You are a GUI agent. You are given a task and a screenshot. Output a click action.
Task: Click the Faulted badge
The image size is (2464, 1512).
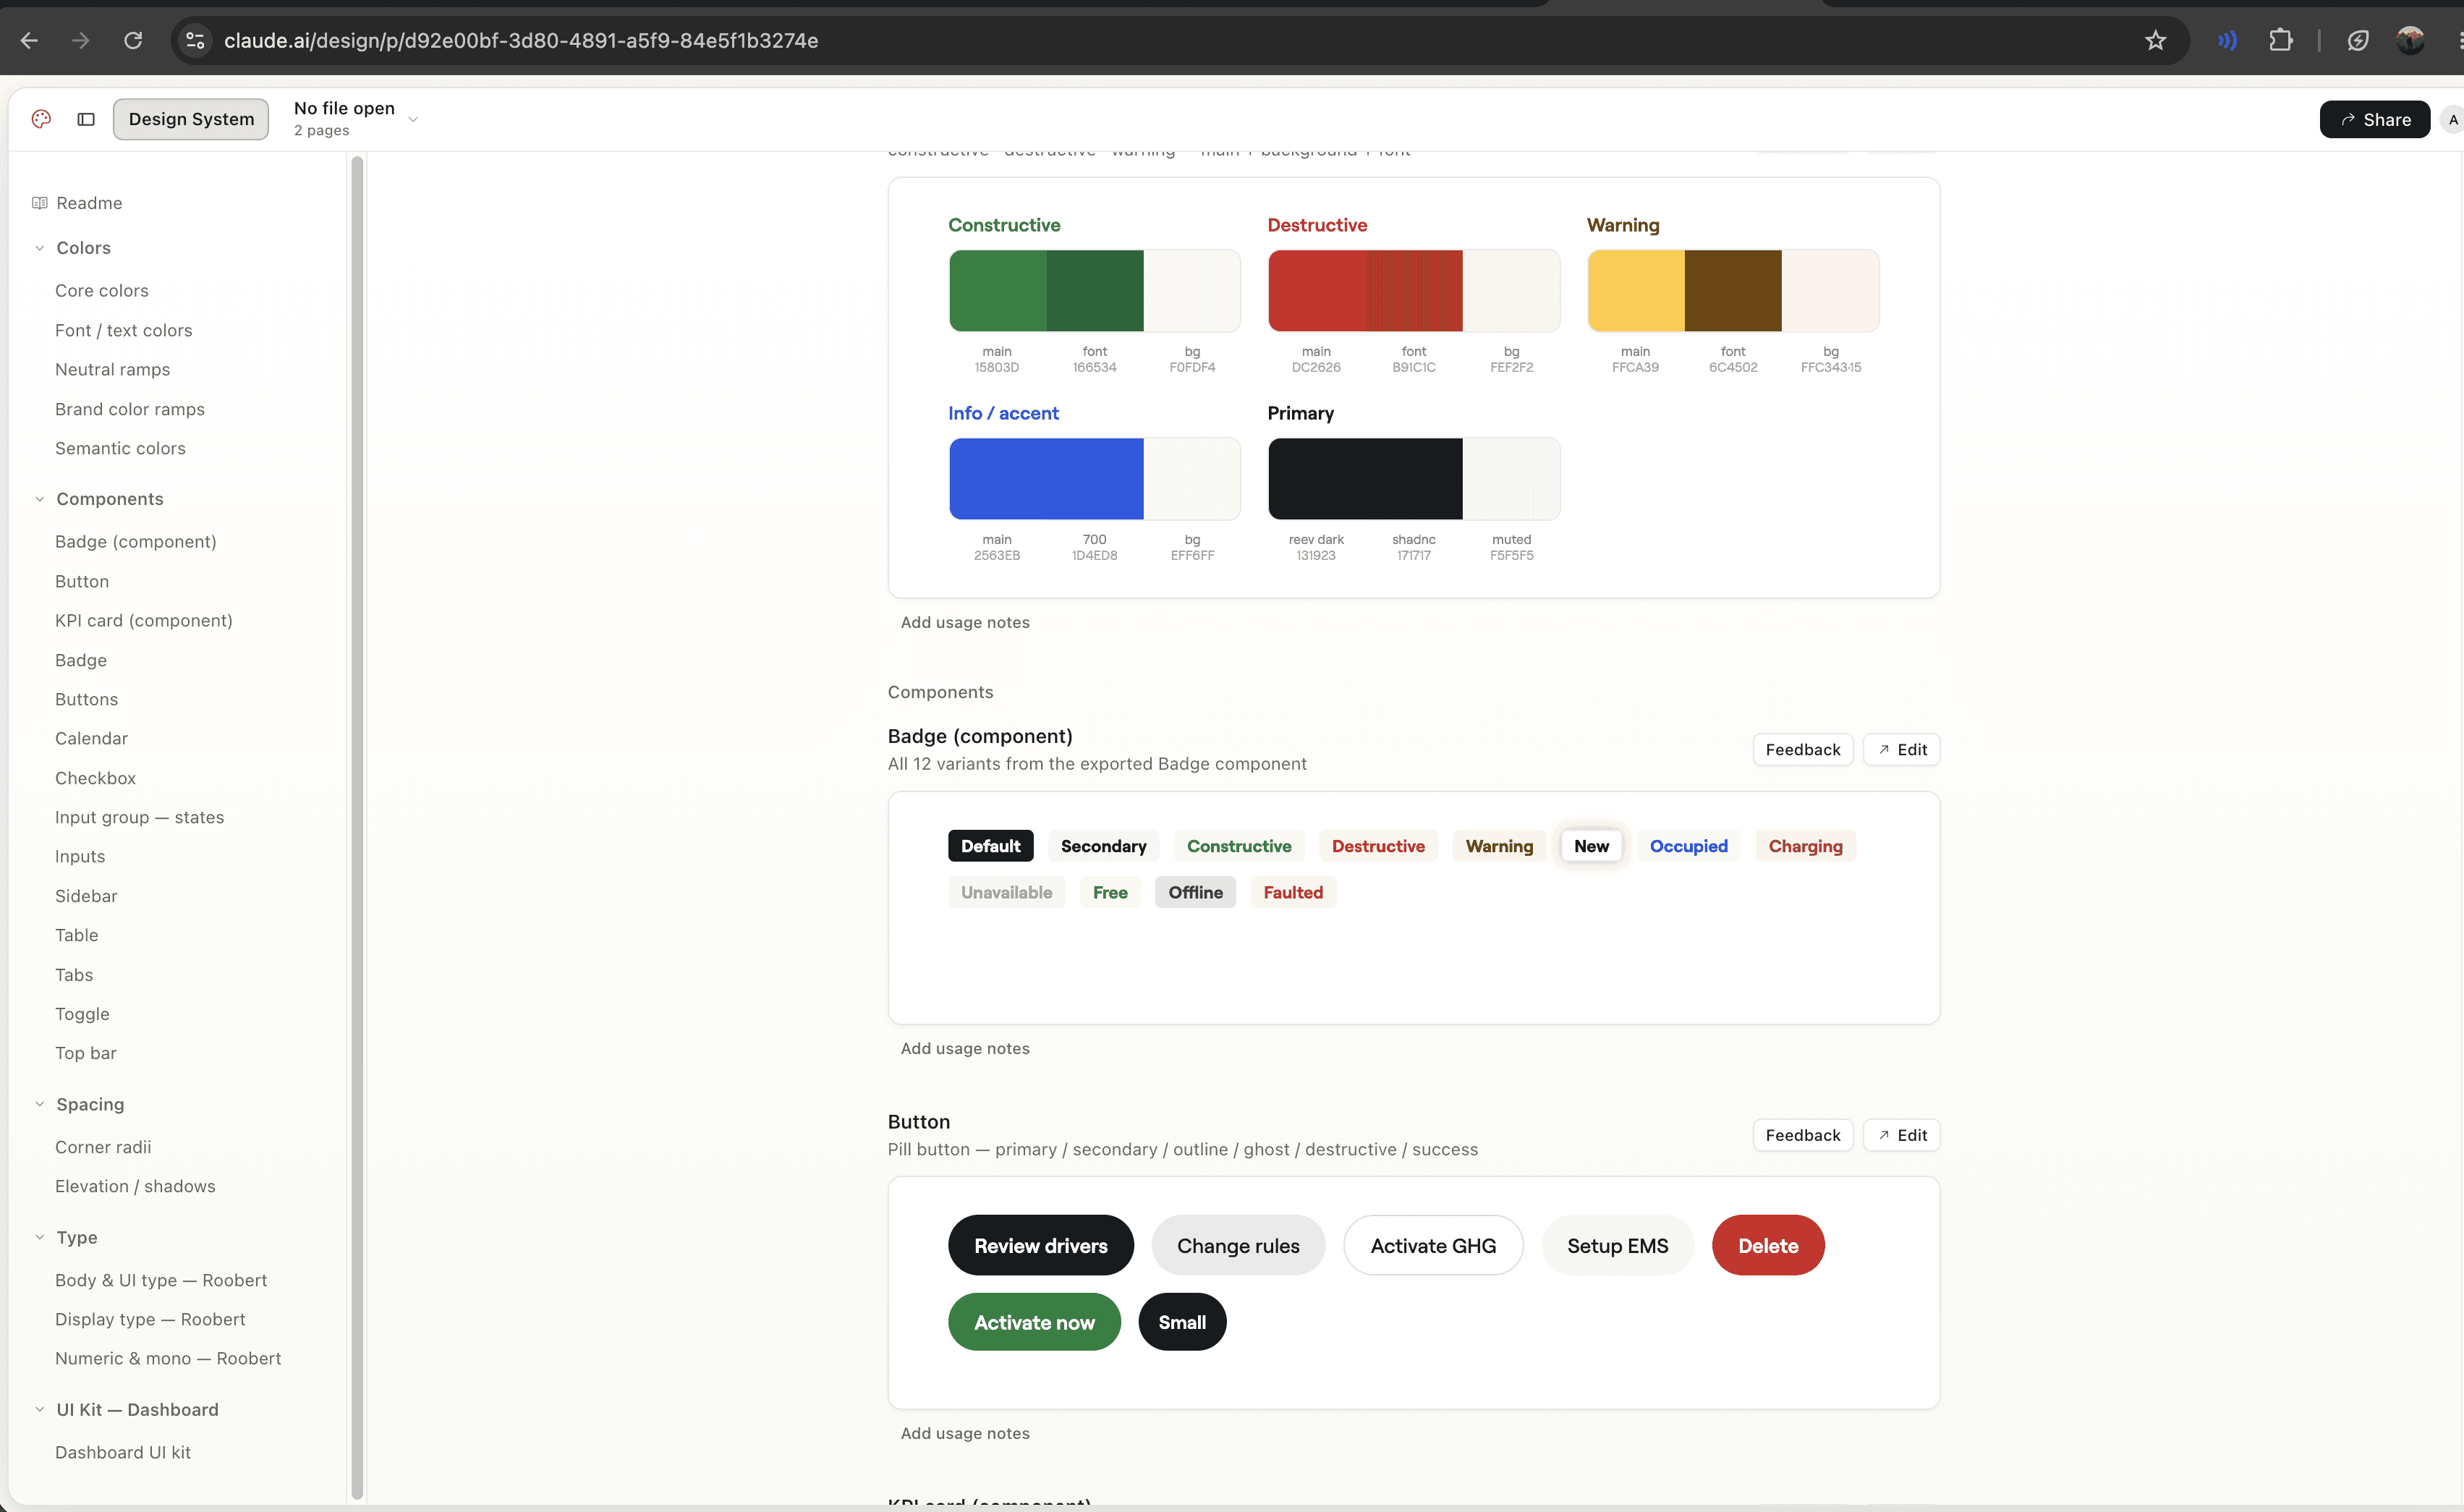pos(1293,892)
